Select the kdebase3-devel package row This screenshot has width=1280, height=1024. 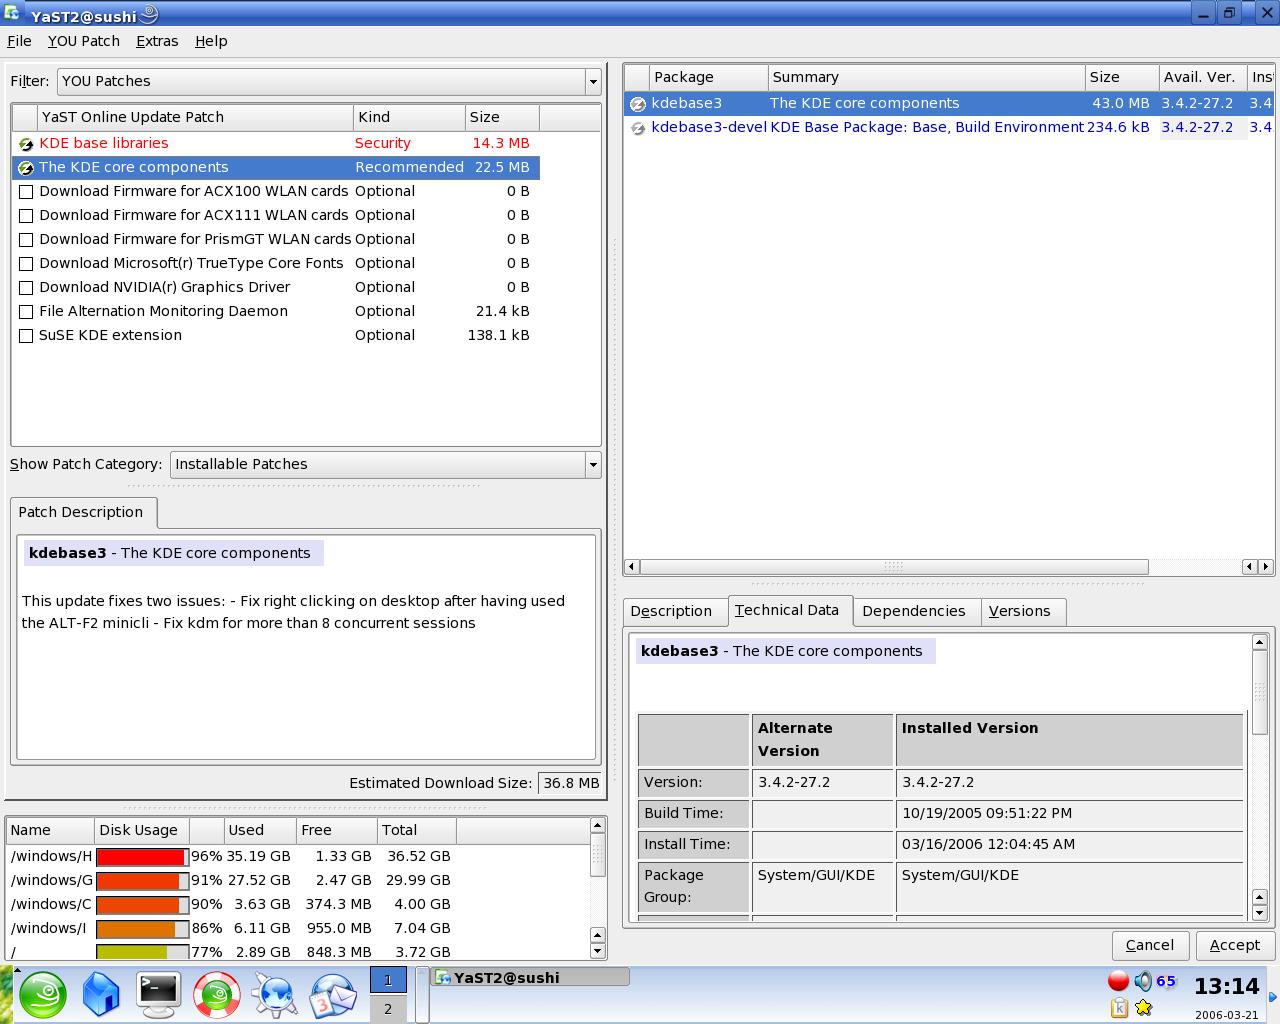948,127
